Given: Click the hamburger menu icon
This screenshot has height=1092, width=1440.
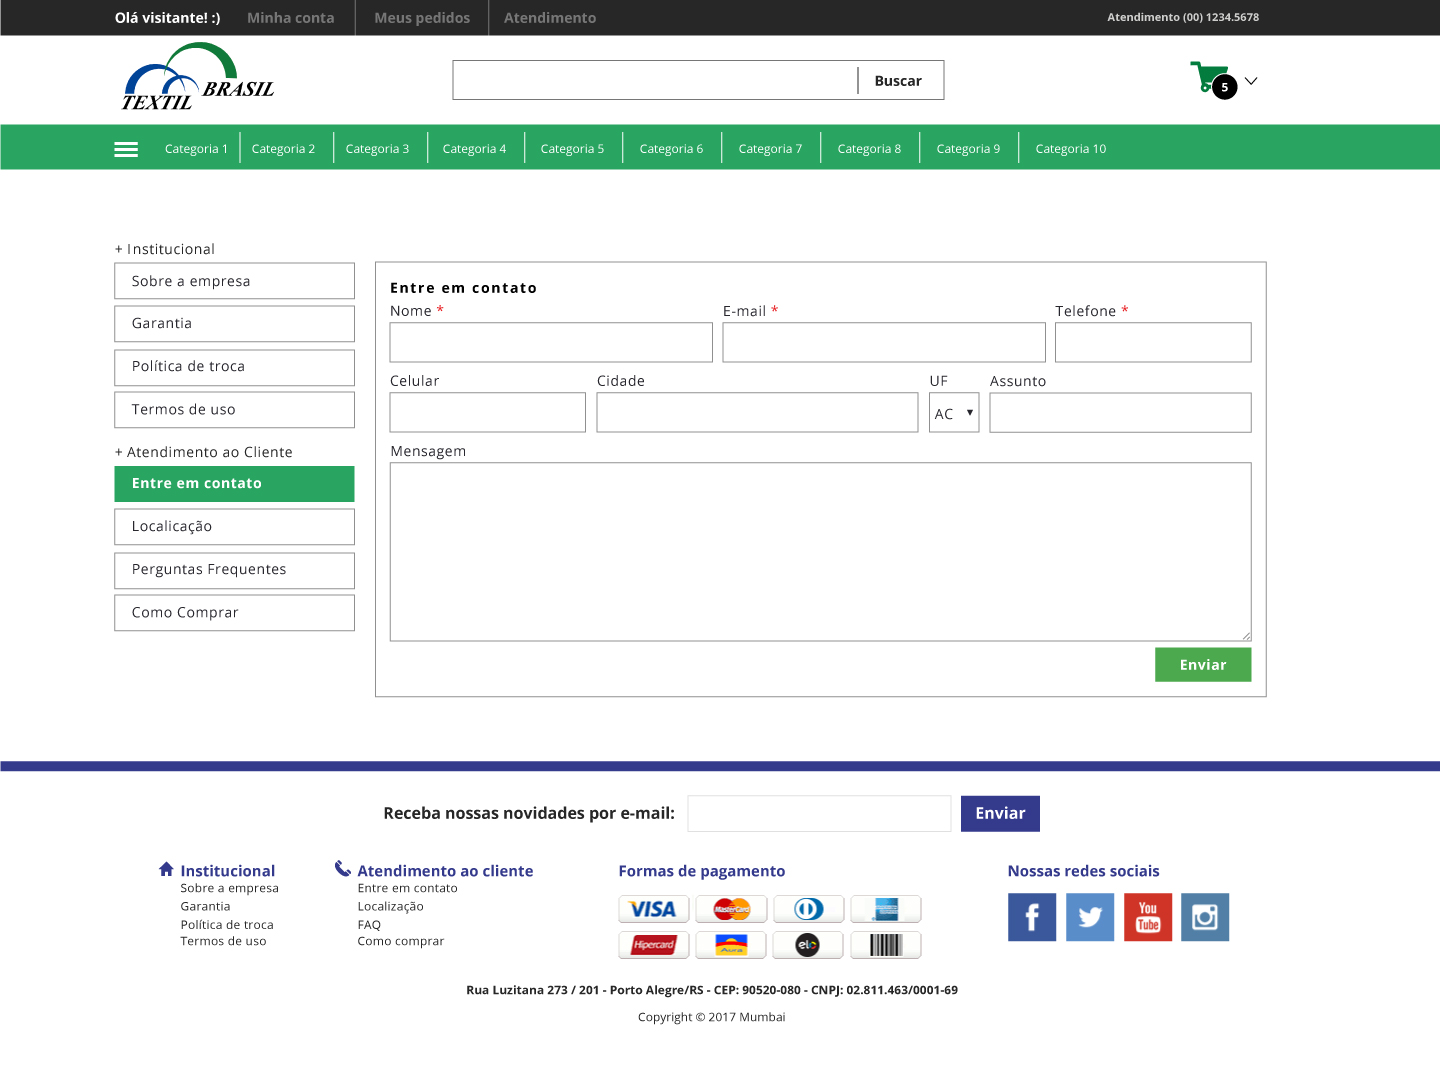Looking at the screenshot, I should click(126, 149).
